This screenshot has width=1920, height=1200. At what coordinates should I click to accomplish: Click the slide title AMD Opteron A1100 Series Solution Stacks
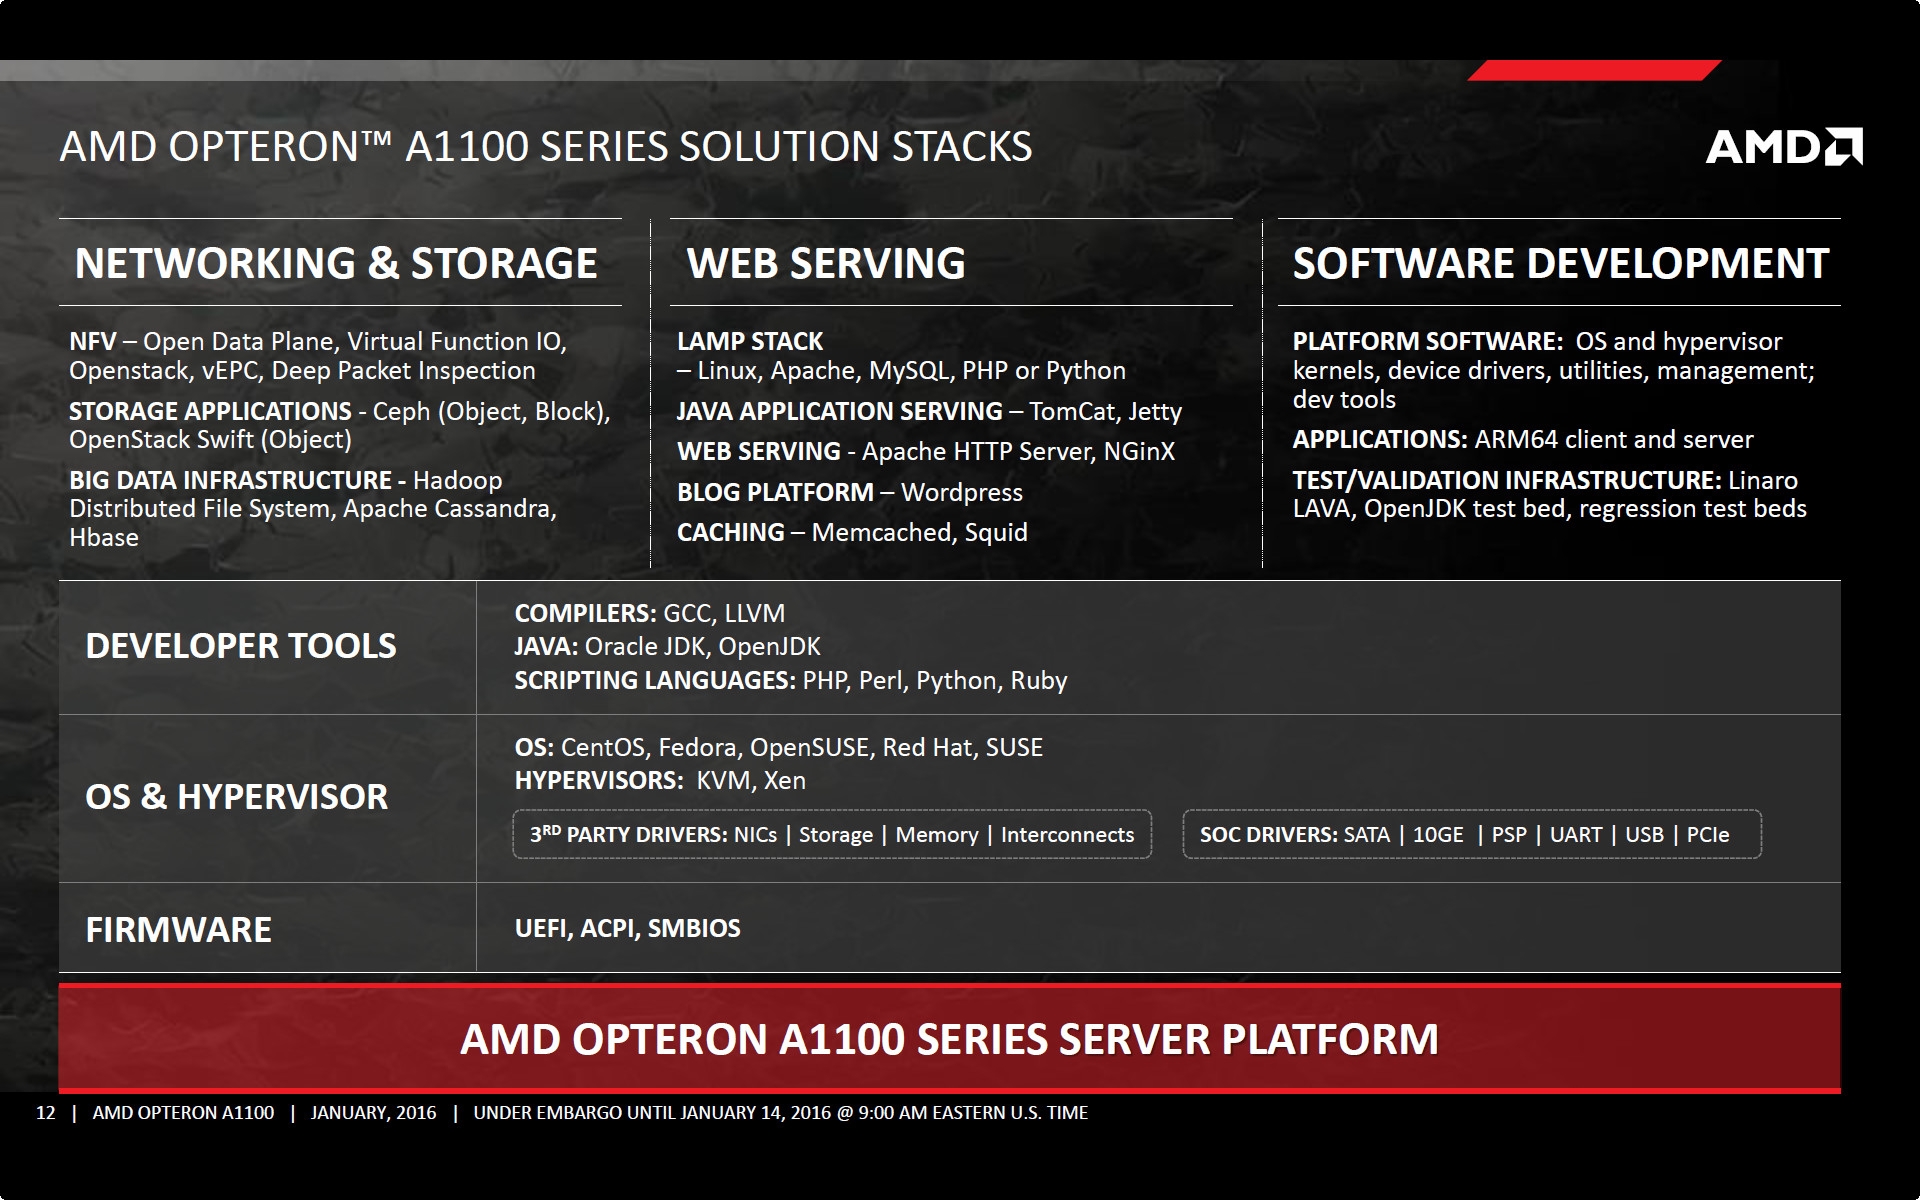coord(546,147)
